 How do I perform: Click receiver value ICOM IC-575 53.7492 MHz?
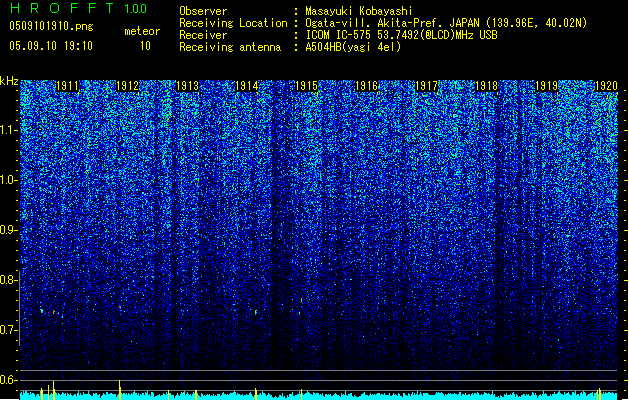401,35
